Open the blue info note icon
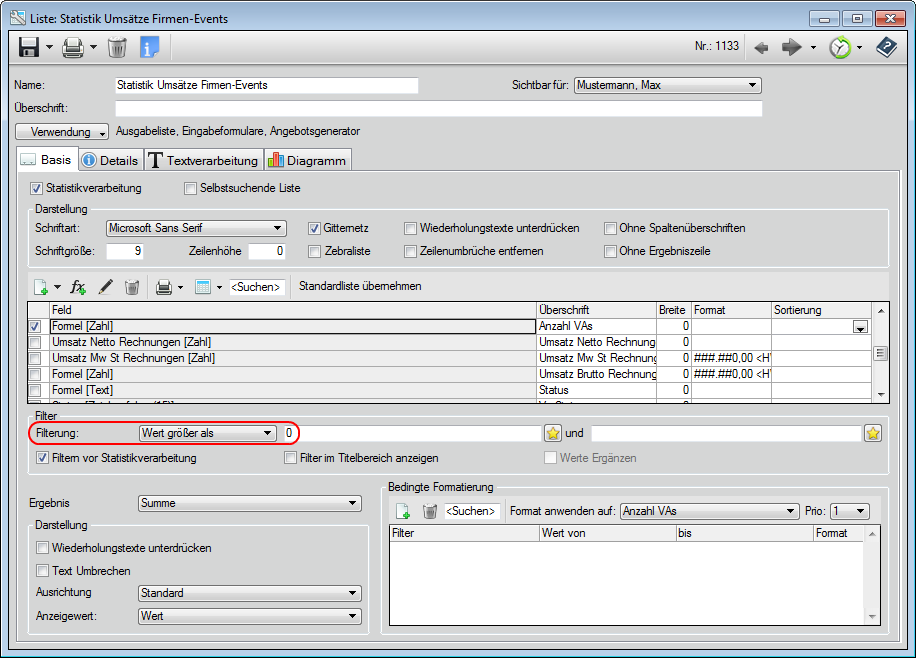916x658 pixels. tap(150, 47)
